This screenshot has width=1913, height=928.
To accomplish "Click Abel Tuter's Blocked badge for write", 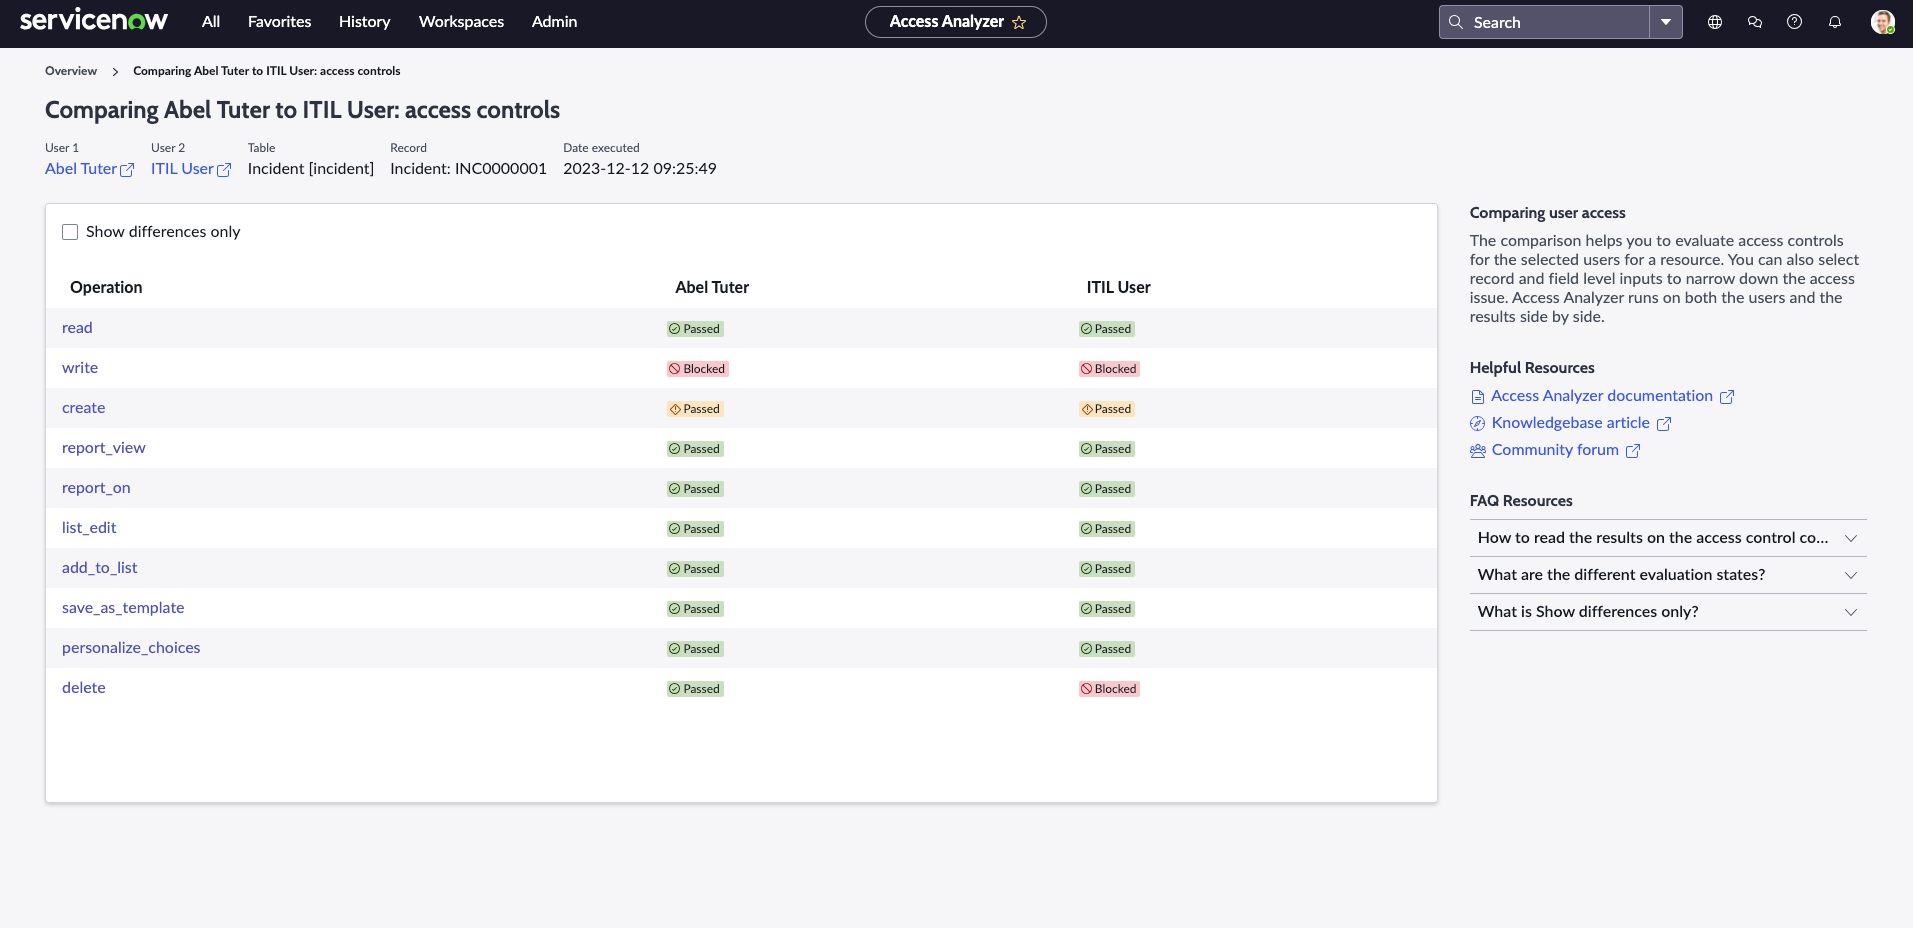I will [698, 369].
